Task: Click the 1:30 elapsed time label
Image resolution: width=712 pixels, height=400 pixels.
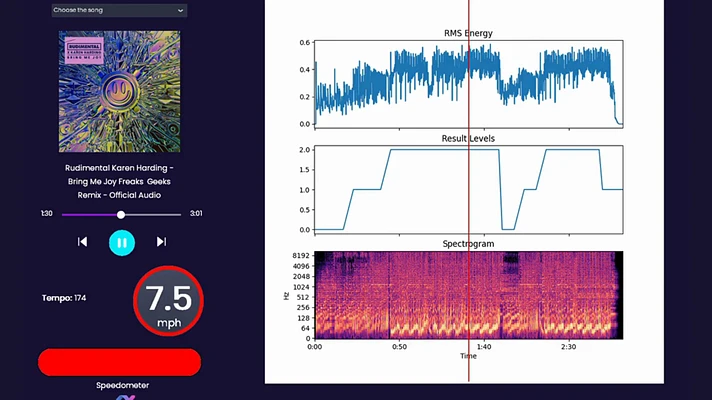Action: coord(47,213)
